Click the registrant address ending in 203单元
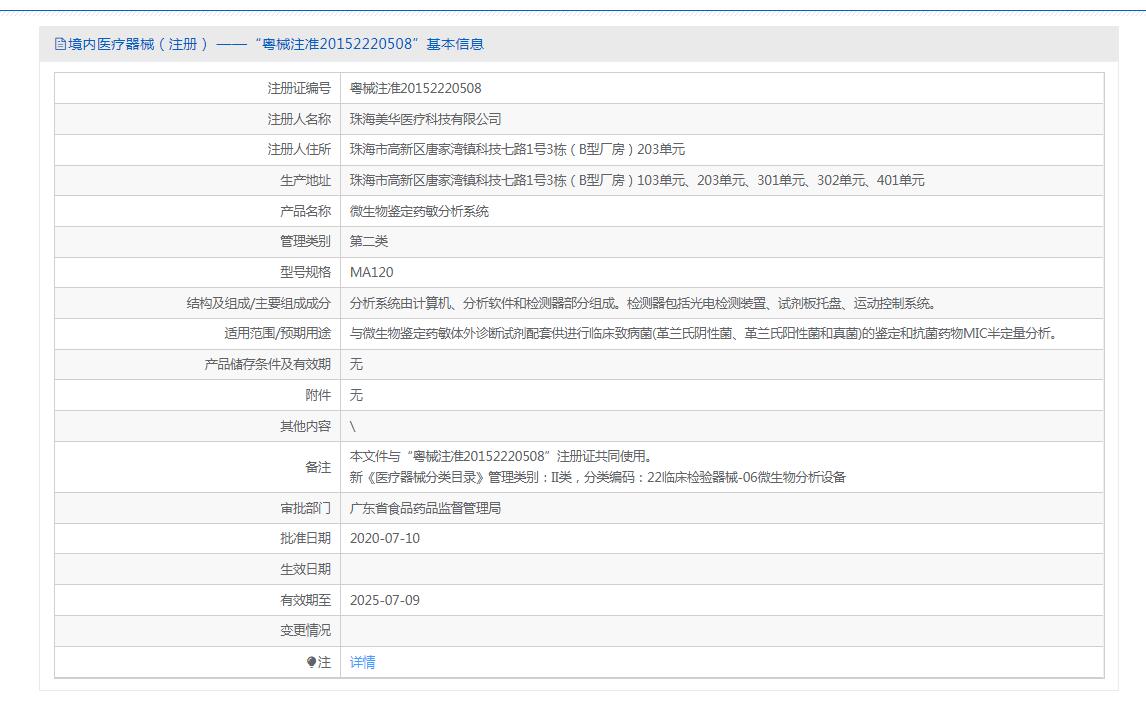1146x714 pixels. click(x=517, y=150)
